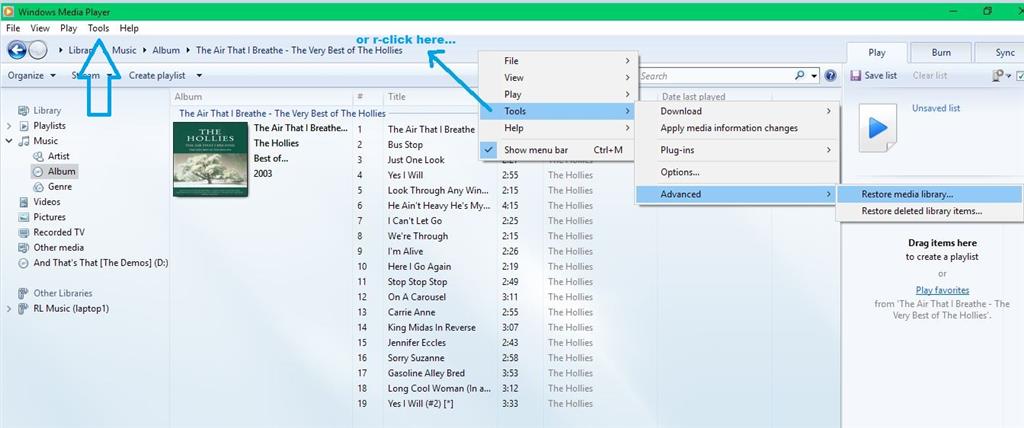Switch to the Burn tab
Screen dimensions: 1024x428
click(941, 52)
